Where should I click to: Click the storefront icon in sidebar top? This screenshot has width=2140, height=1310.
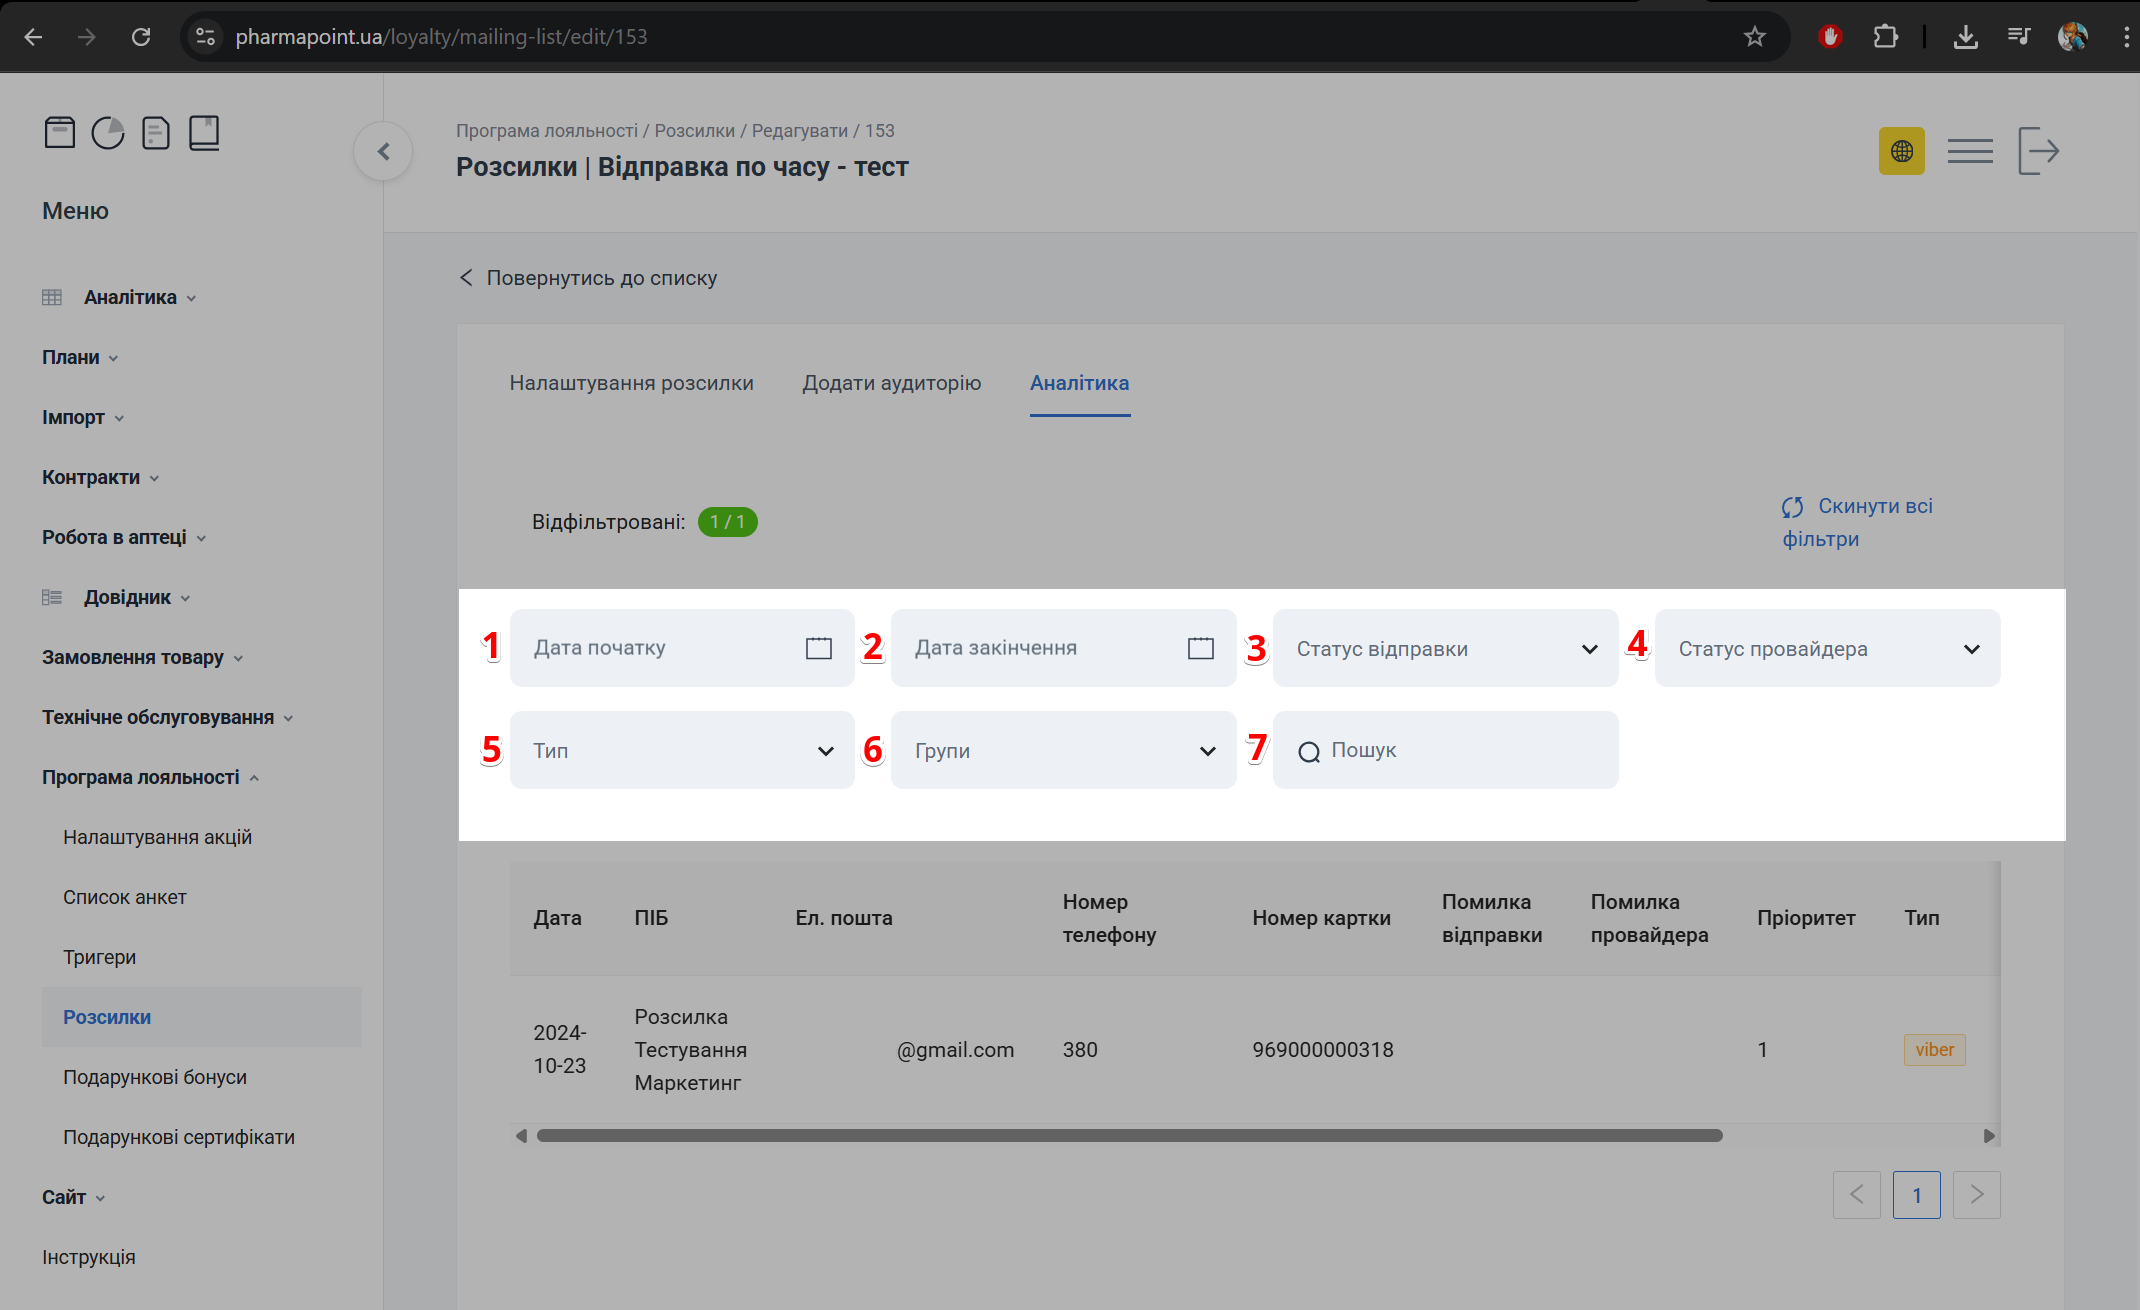coord(60,132)
